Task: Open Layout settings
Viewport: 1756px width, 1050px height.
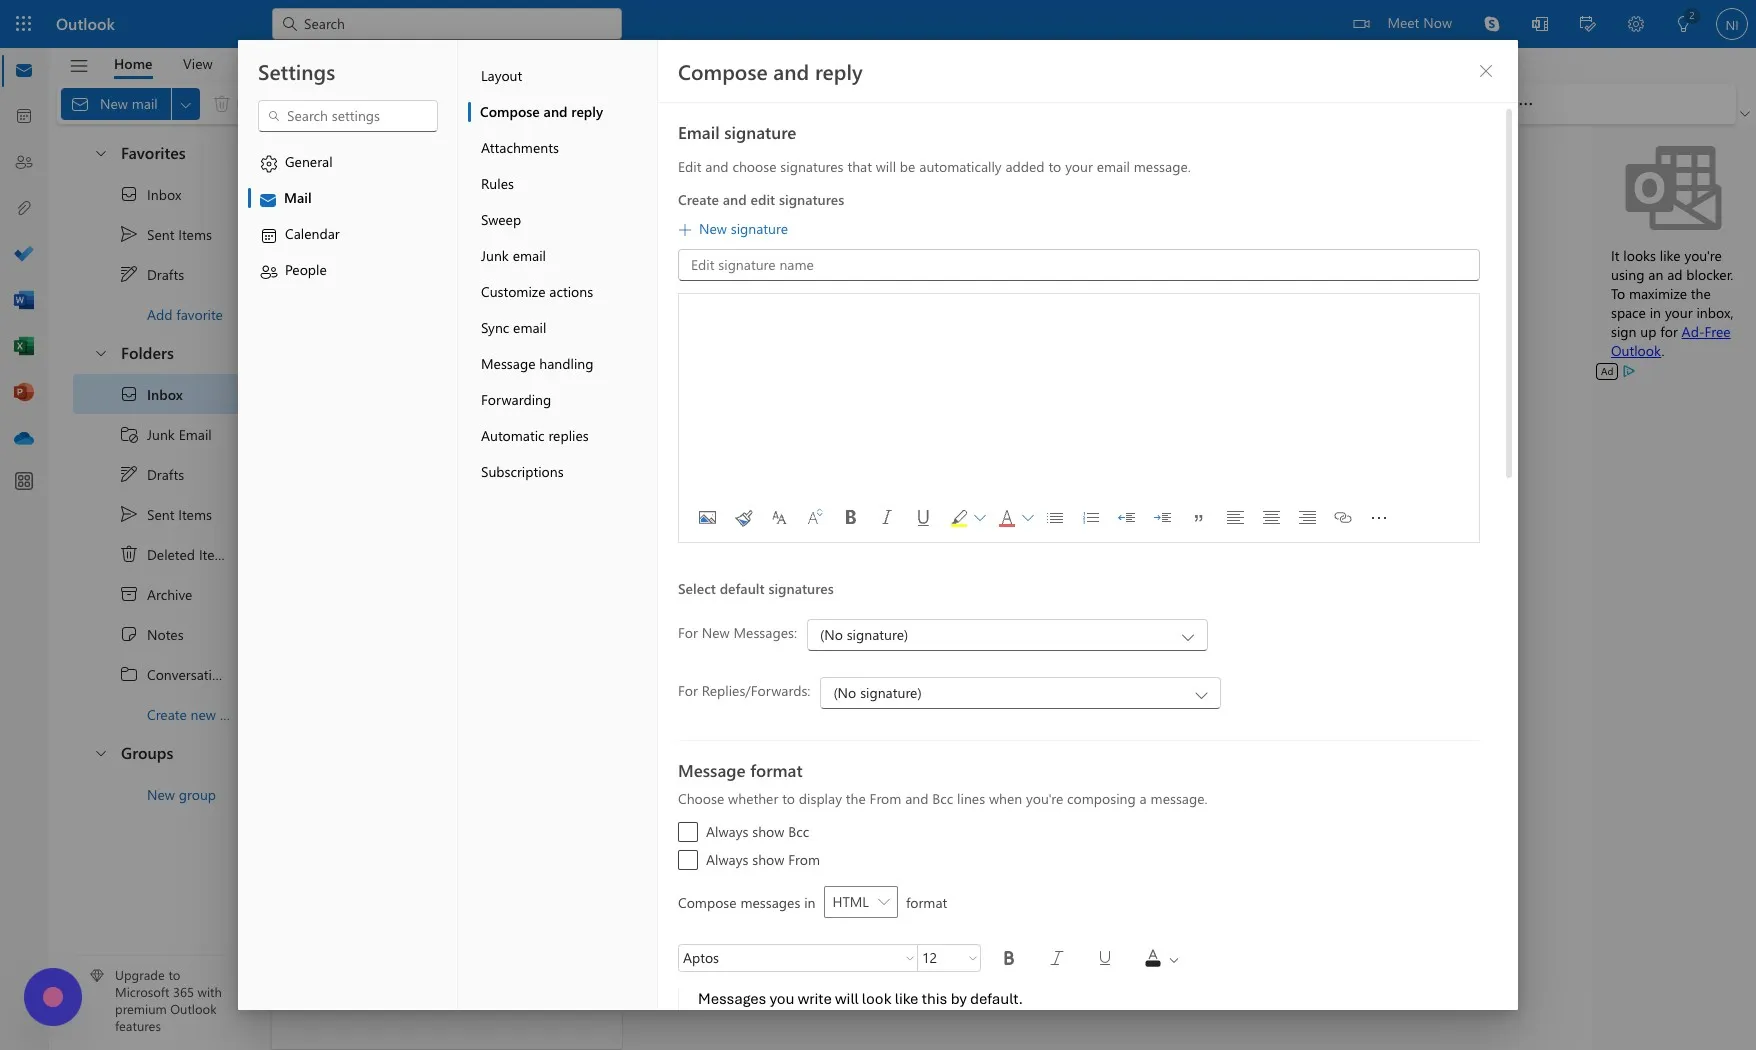Action: (501, 76)
